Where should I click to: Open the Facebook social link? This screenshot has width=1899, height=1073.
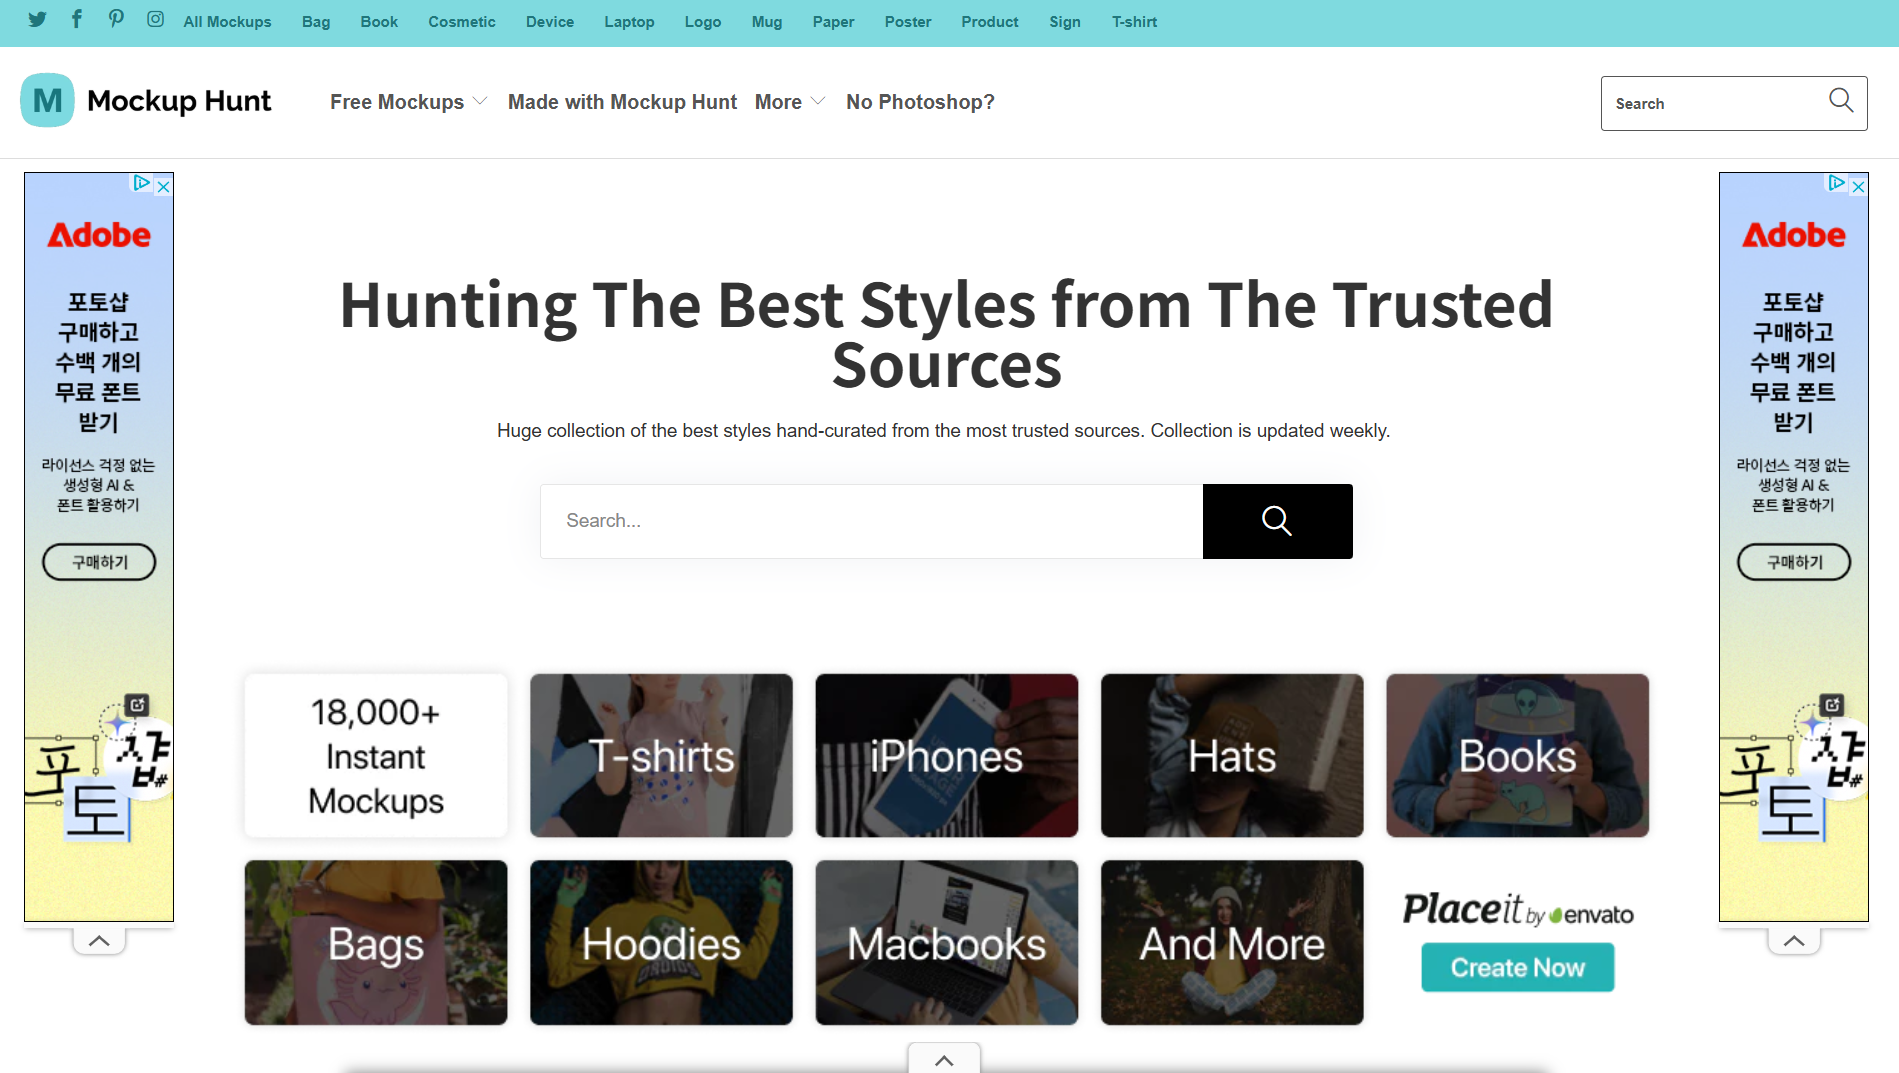tap(77, 20)
